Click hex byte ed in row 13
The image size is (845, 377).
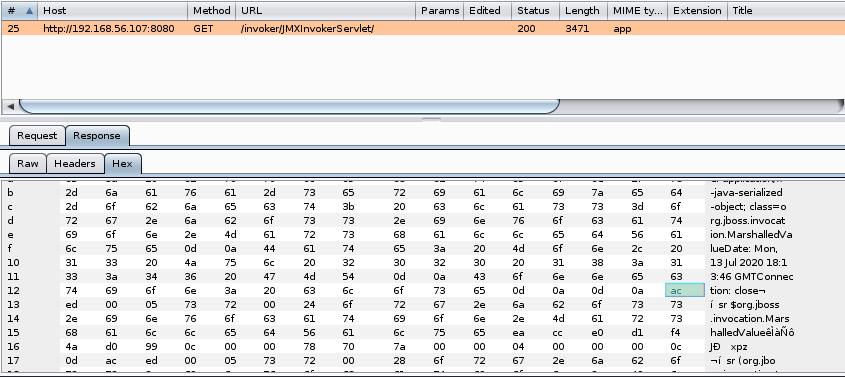coord(71,305)
